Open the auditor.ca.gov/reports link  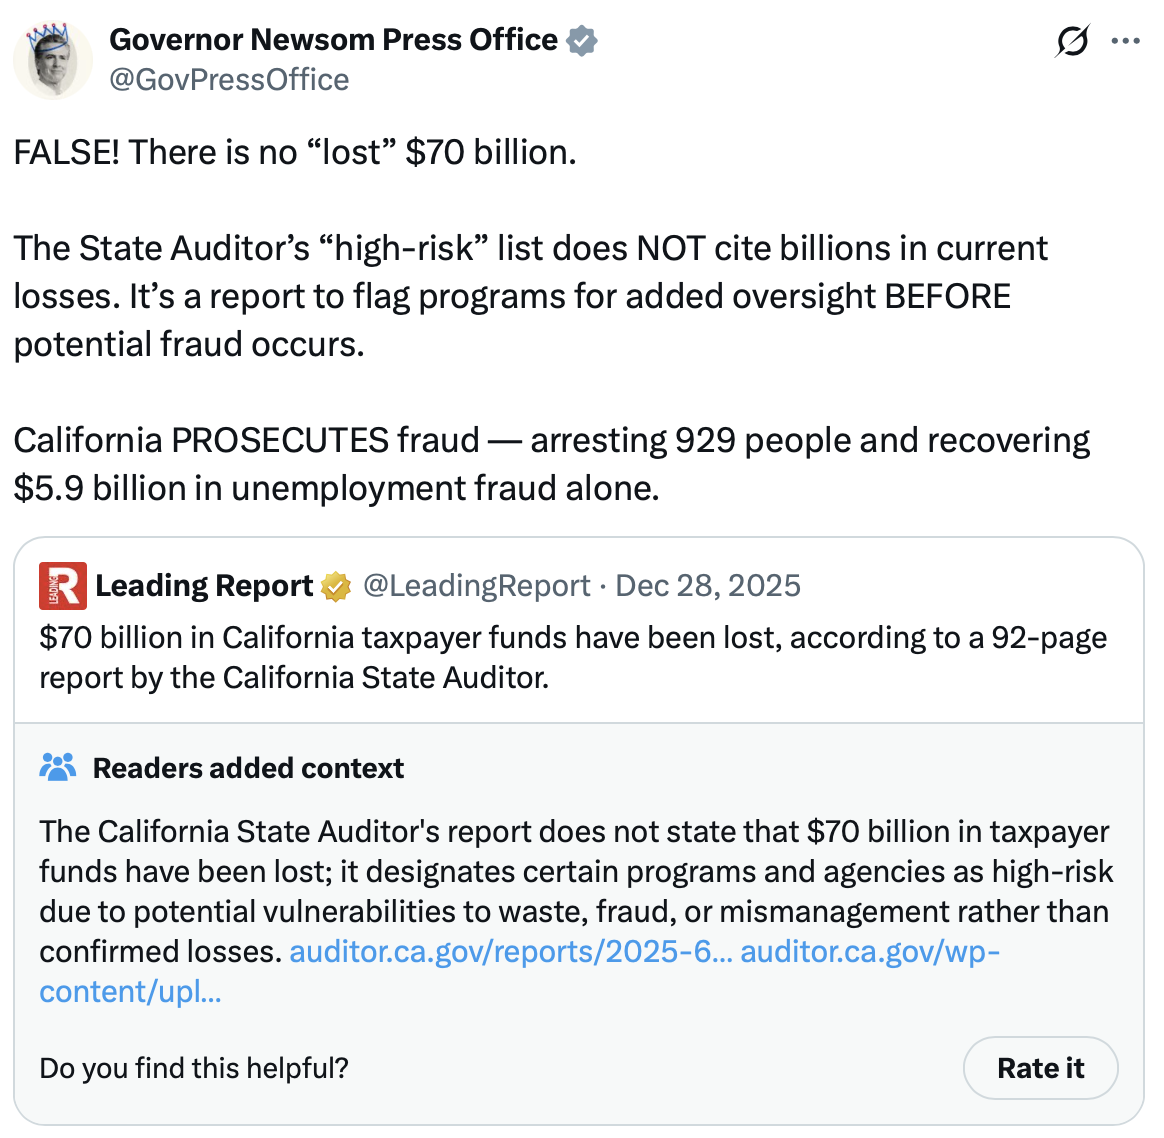[510, 952]
